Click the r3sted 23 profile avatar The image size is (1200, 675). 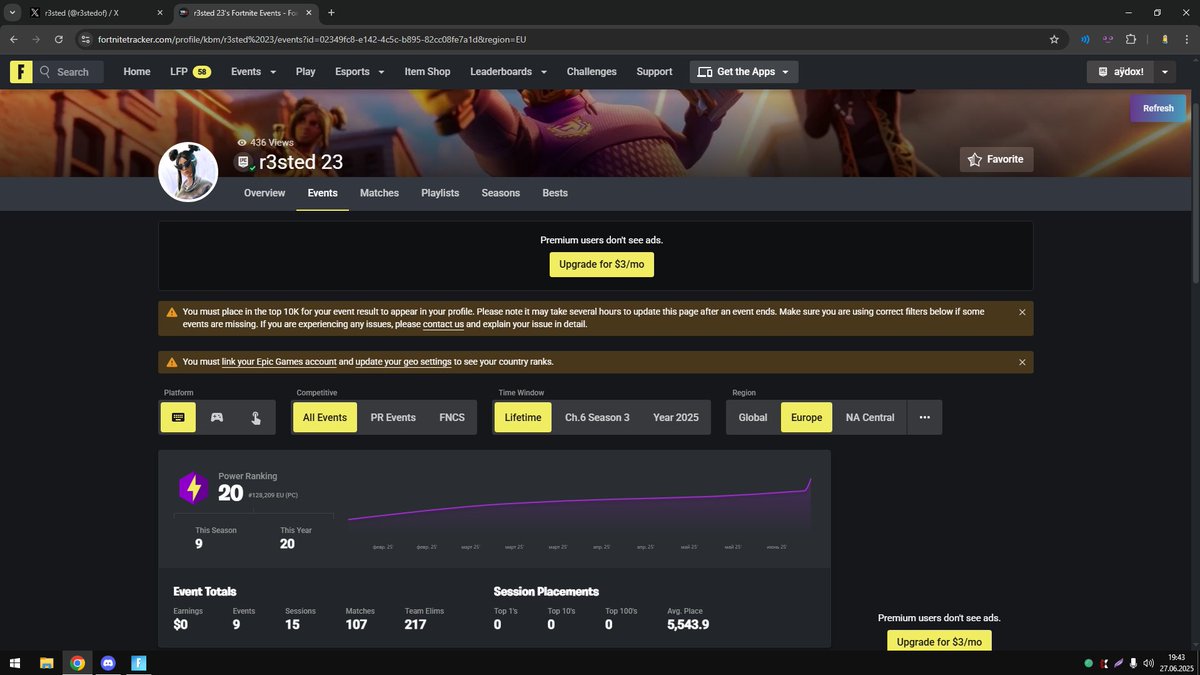[x=188, y=172]
